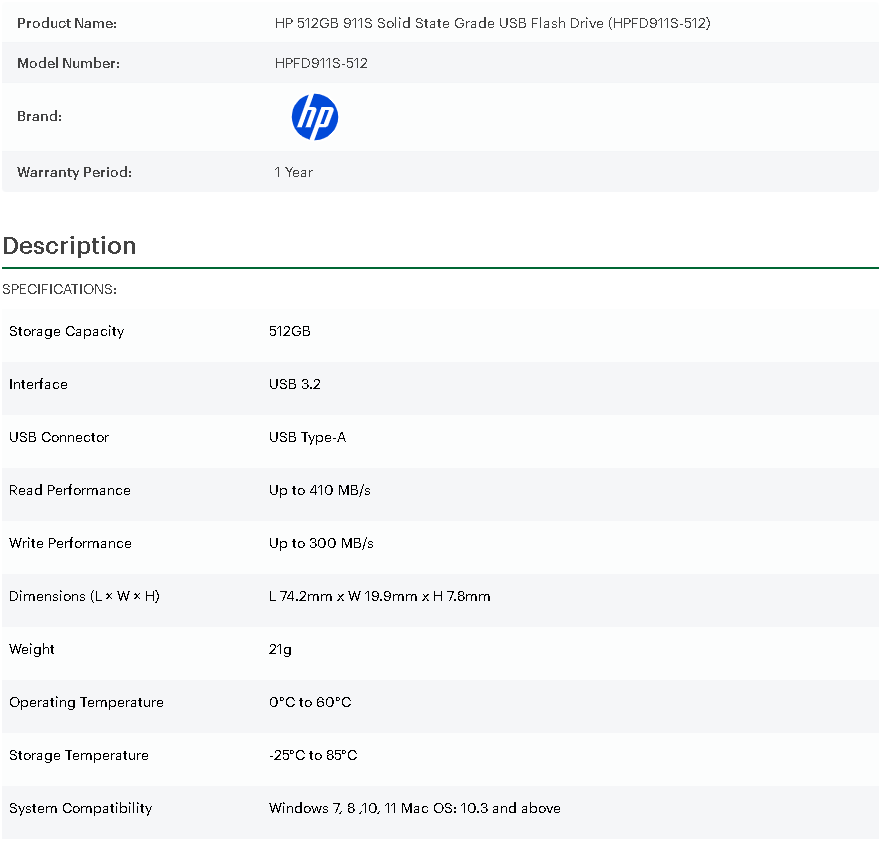The width and height of the screenshot is (887, 842).
Task: Select the Windows and Mac OS compatibility text
Action: tap(414, 808)
